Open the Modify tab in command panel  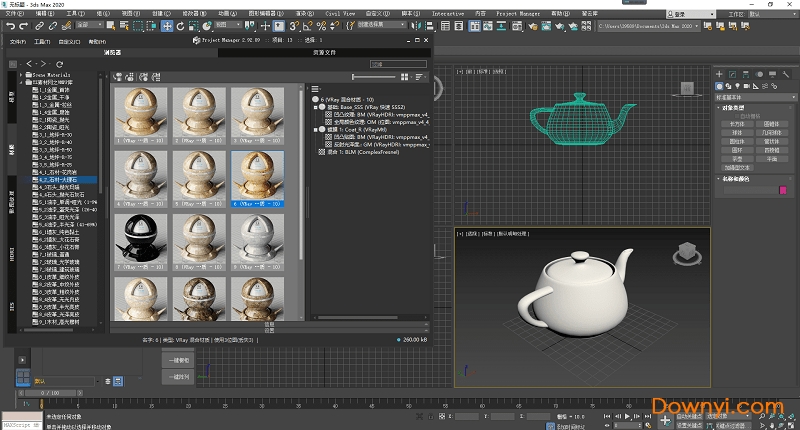(733, 73)
